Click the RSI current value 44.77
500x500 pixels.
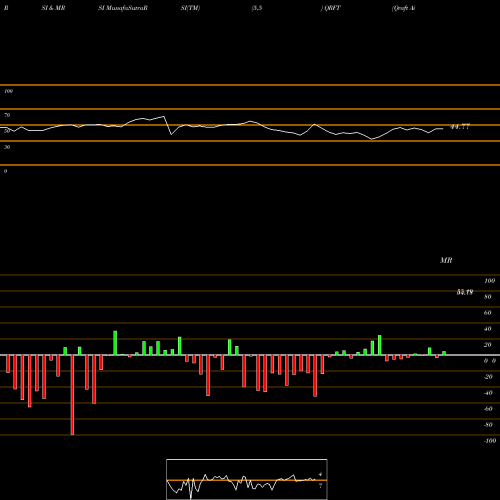point(460,127)
